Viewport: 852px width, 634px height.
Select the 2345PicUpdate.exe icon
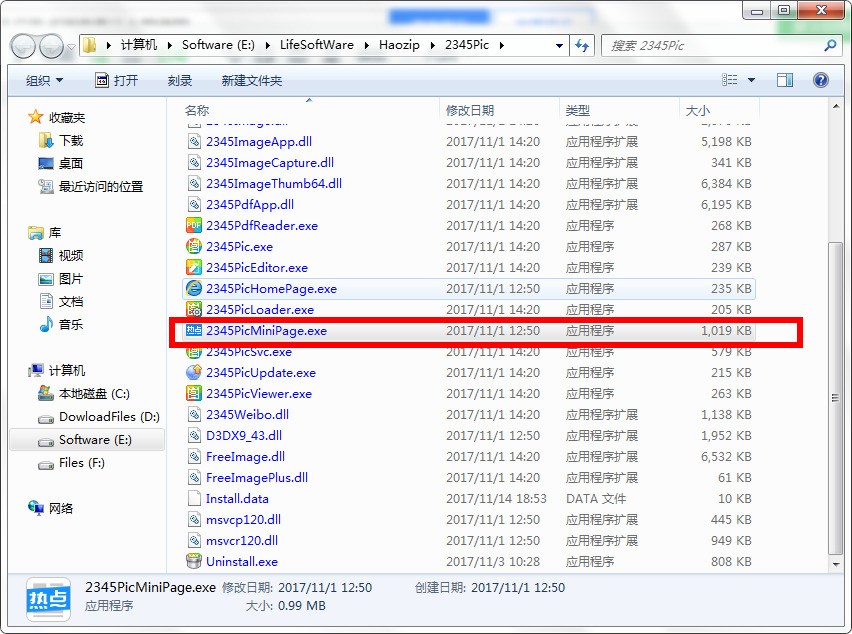[193, 372]
